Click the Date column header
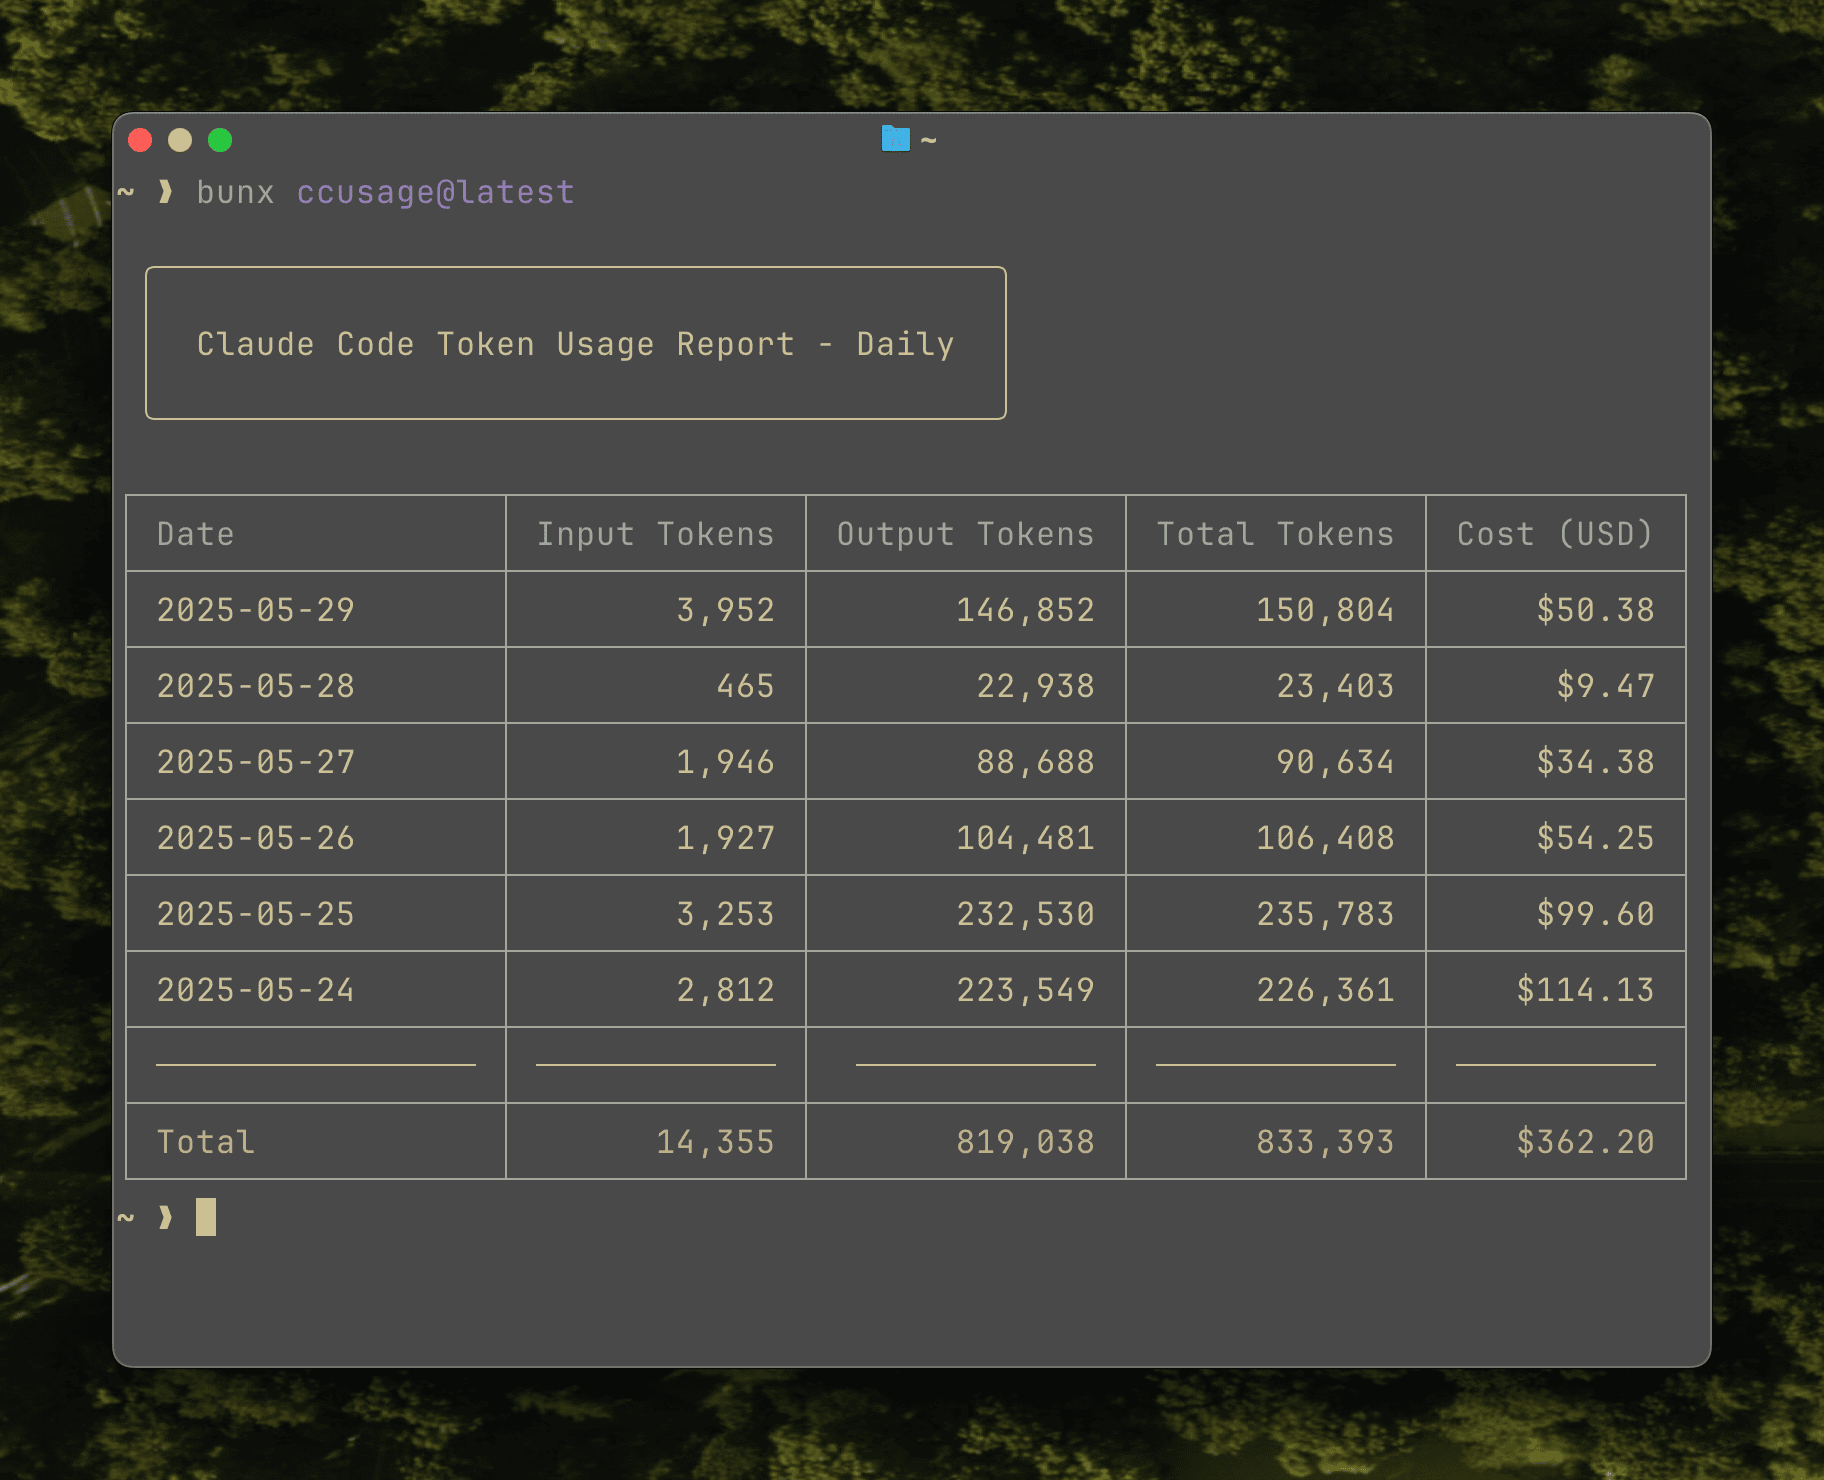1824x1480 pixels. click(x=196, y=534)
